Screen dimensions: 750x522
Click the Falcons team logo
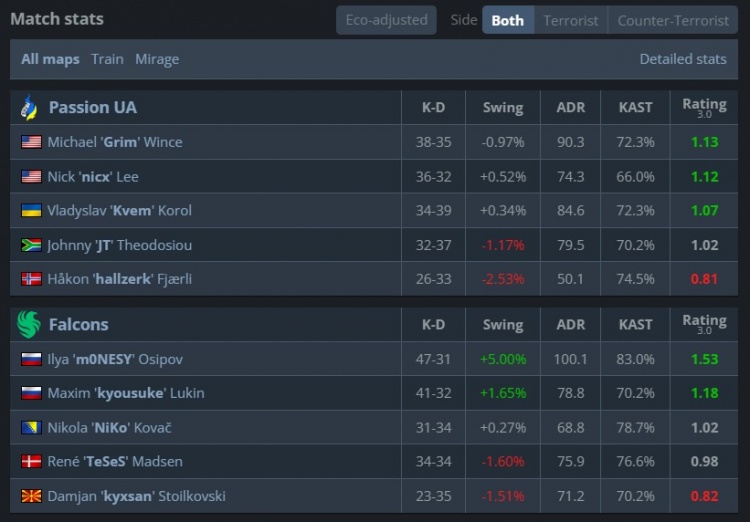pyautogui.click(x=30, y=324)
